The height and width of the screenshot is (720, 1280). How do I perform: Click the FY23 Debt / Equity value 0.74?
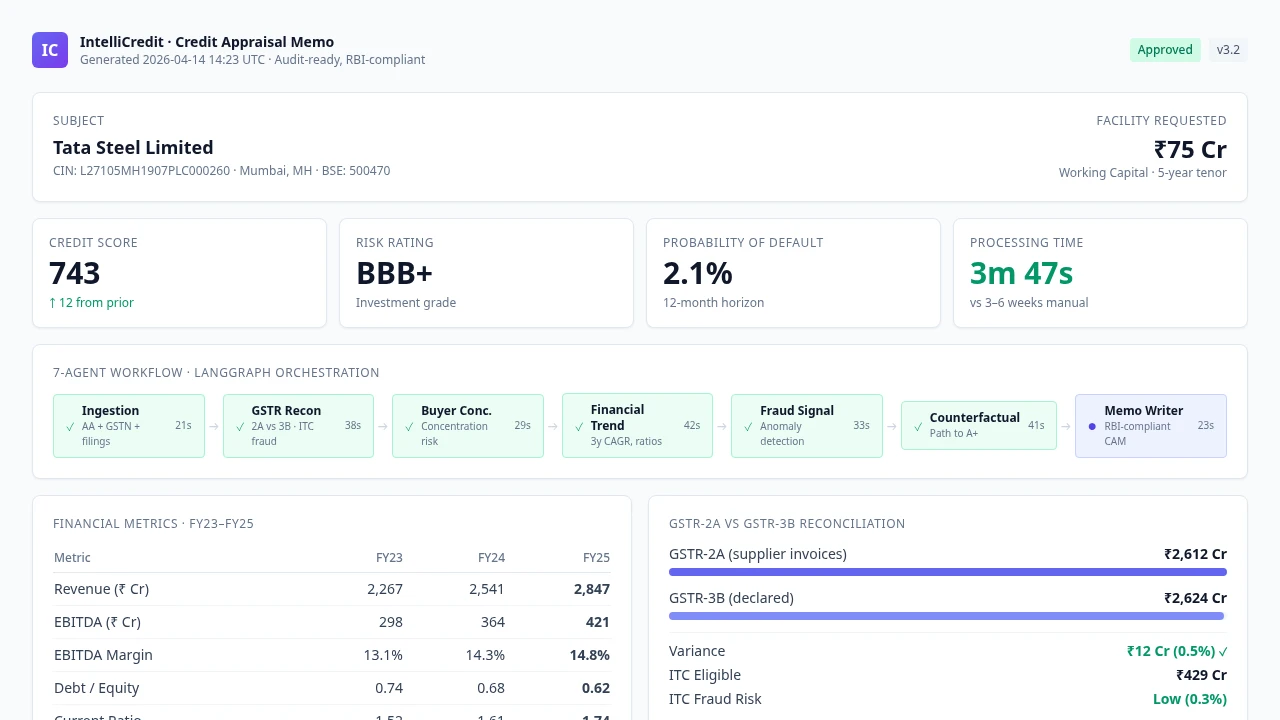[x=389, y=688]
